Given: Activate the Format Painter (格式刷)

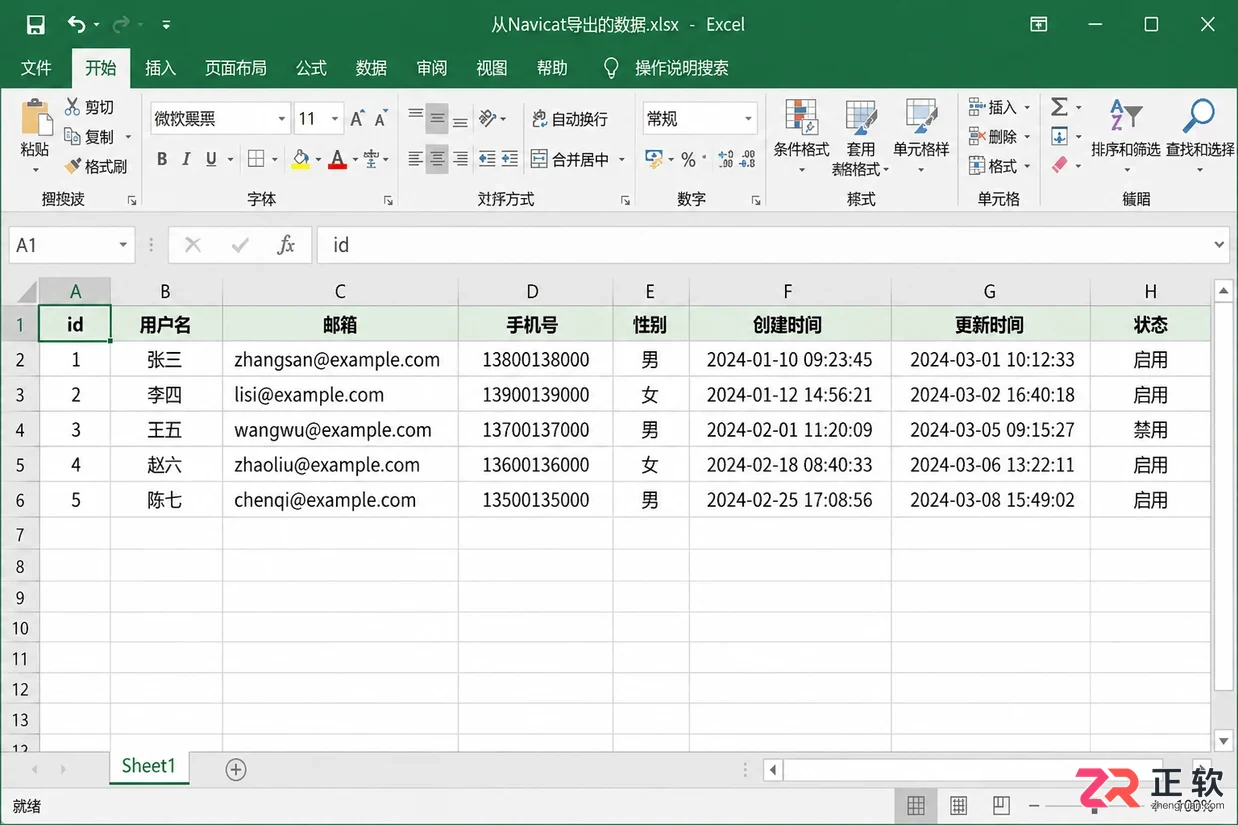Looking at the screenshot, I should [73, 166].
